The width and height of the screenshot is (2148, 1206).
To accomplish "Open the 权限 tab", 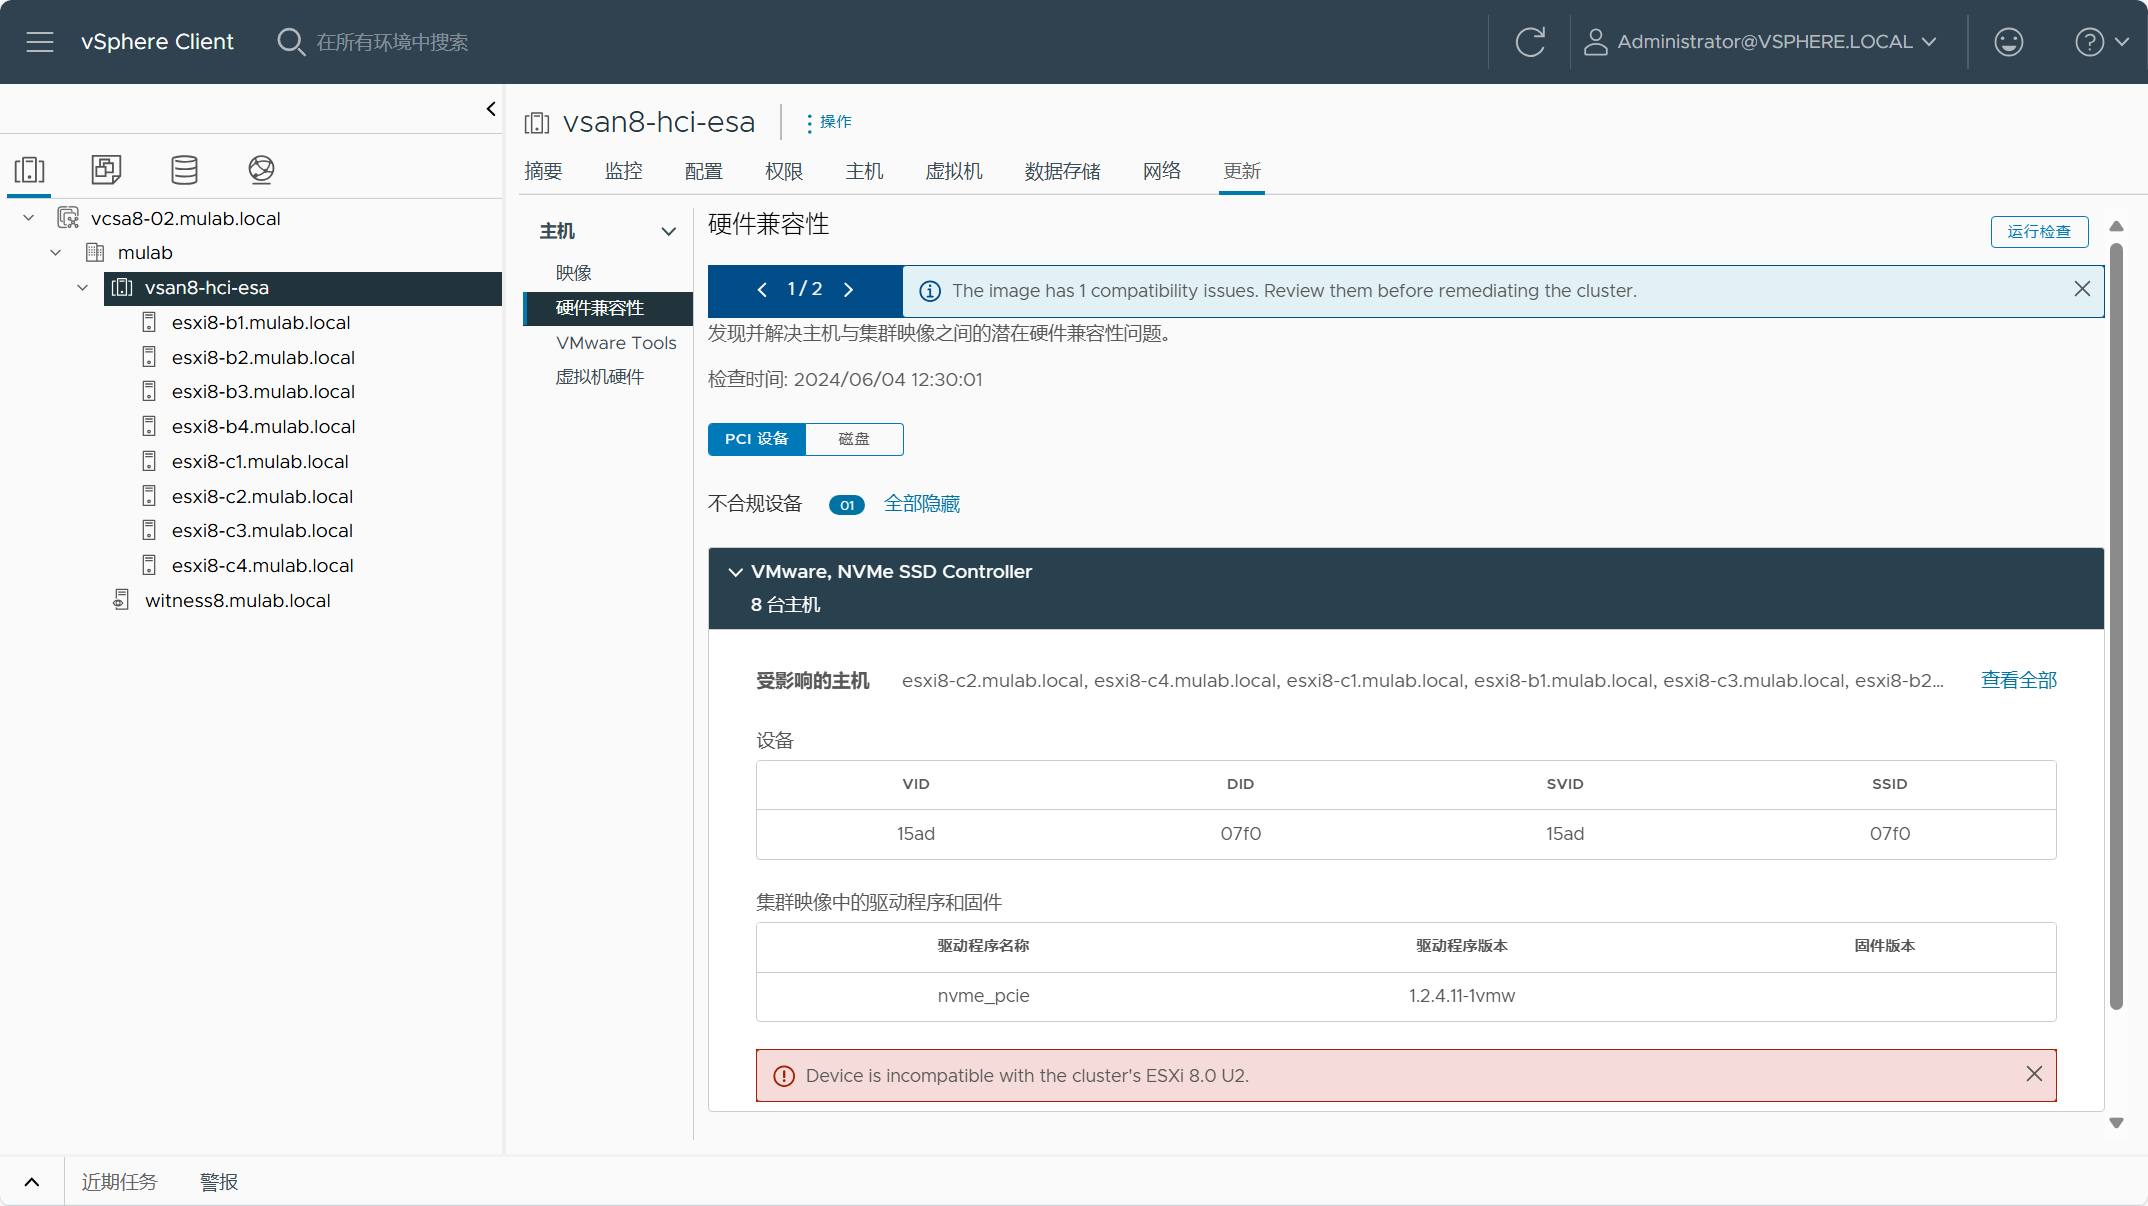I will [x=784, y=171].
